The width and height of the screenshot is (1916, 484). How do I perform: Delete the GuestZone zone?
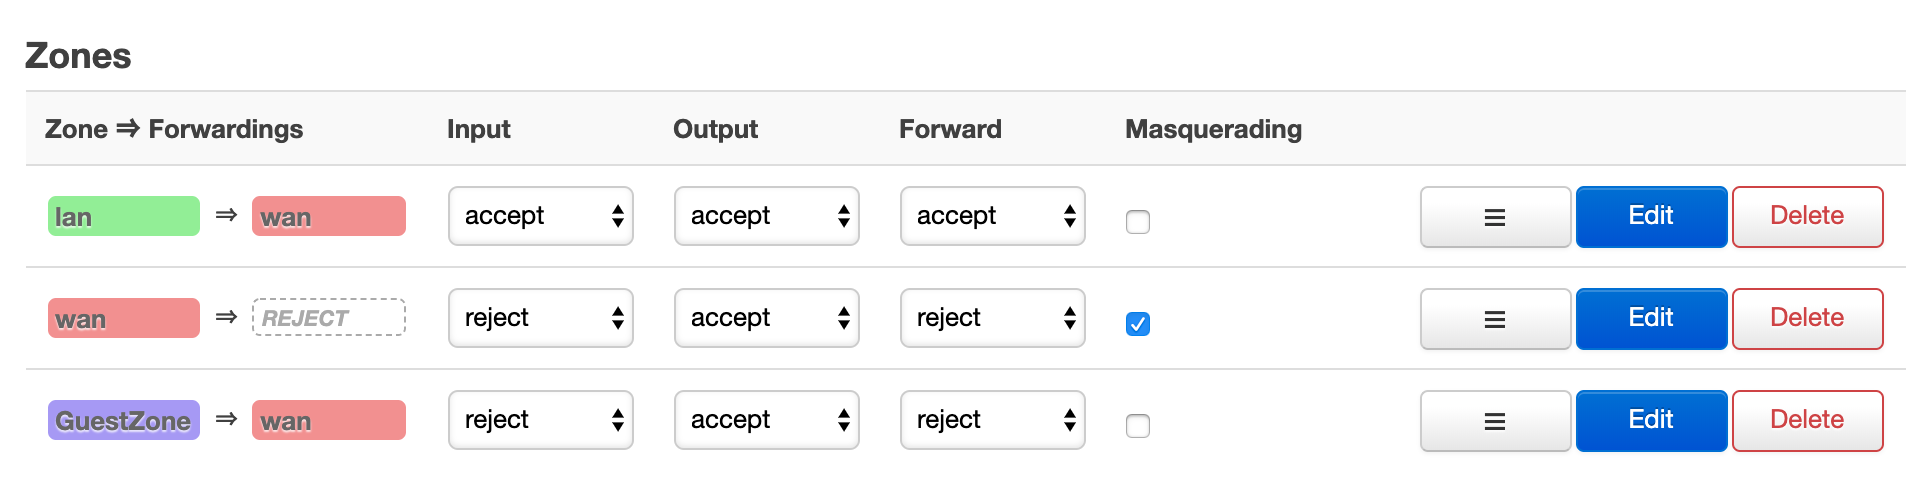pyautogui.click(x=1807, y=420)
